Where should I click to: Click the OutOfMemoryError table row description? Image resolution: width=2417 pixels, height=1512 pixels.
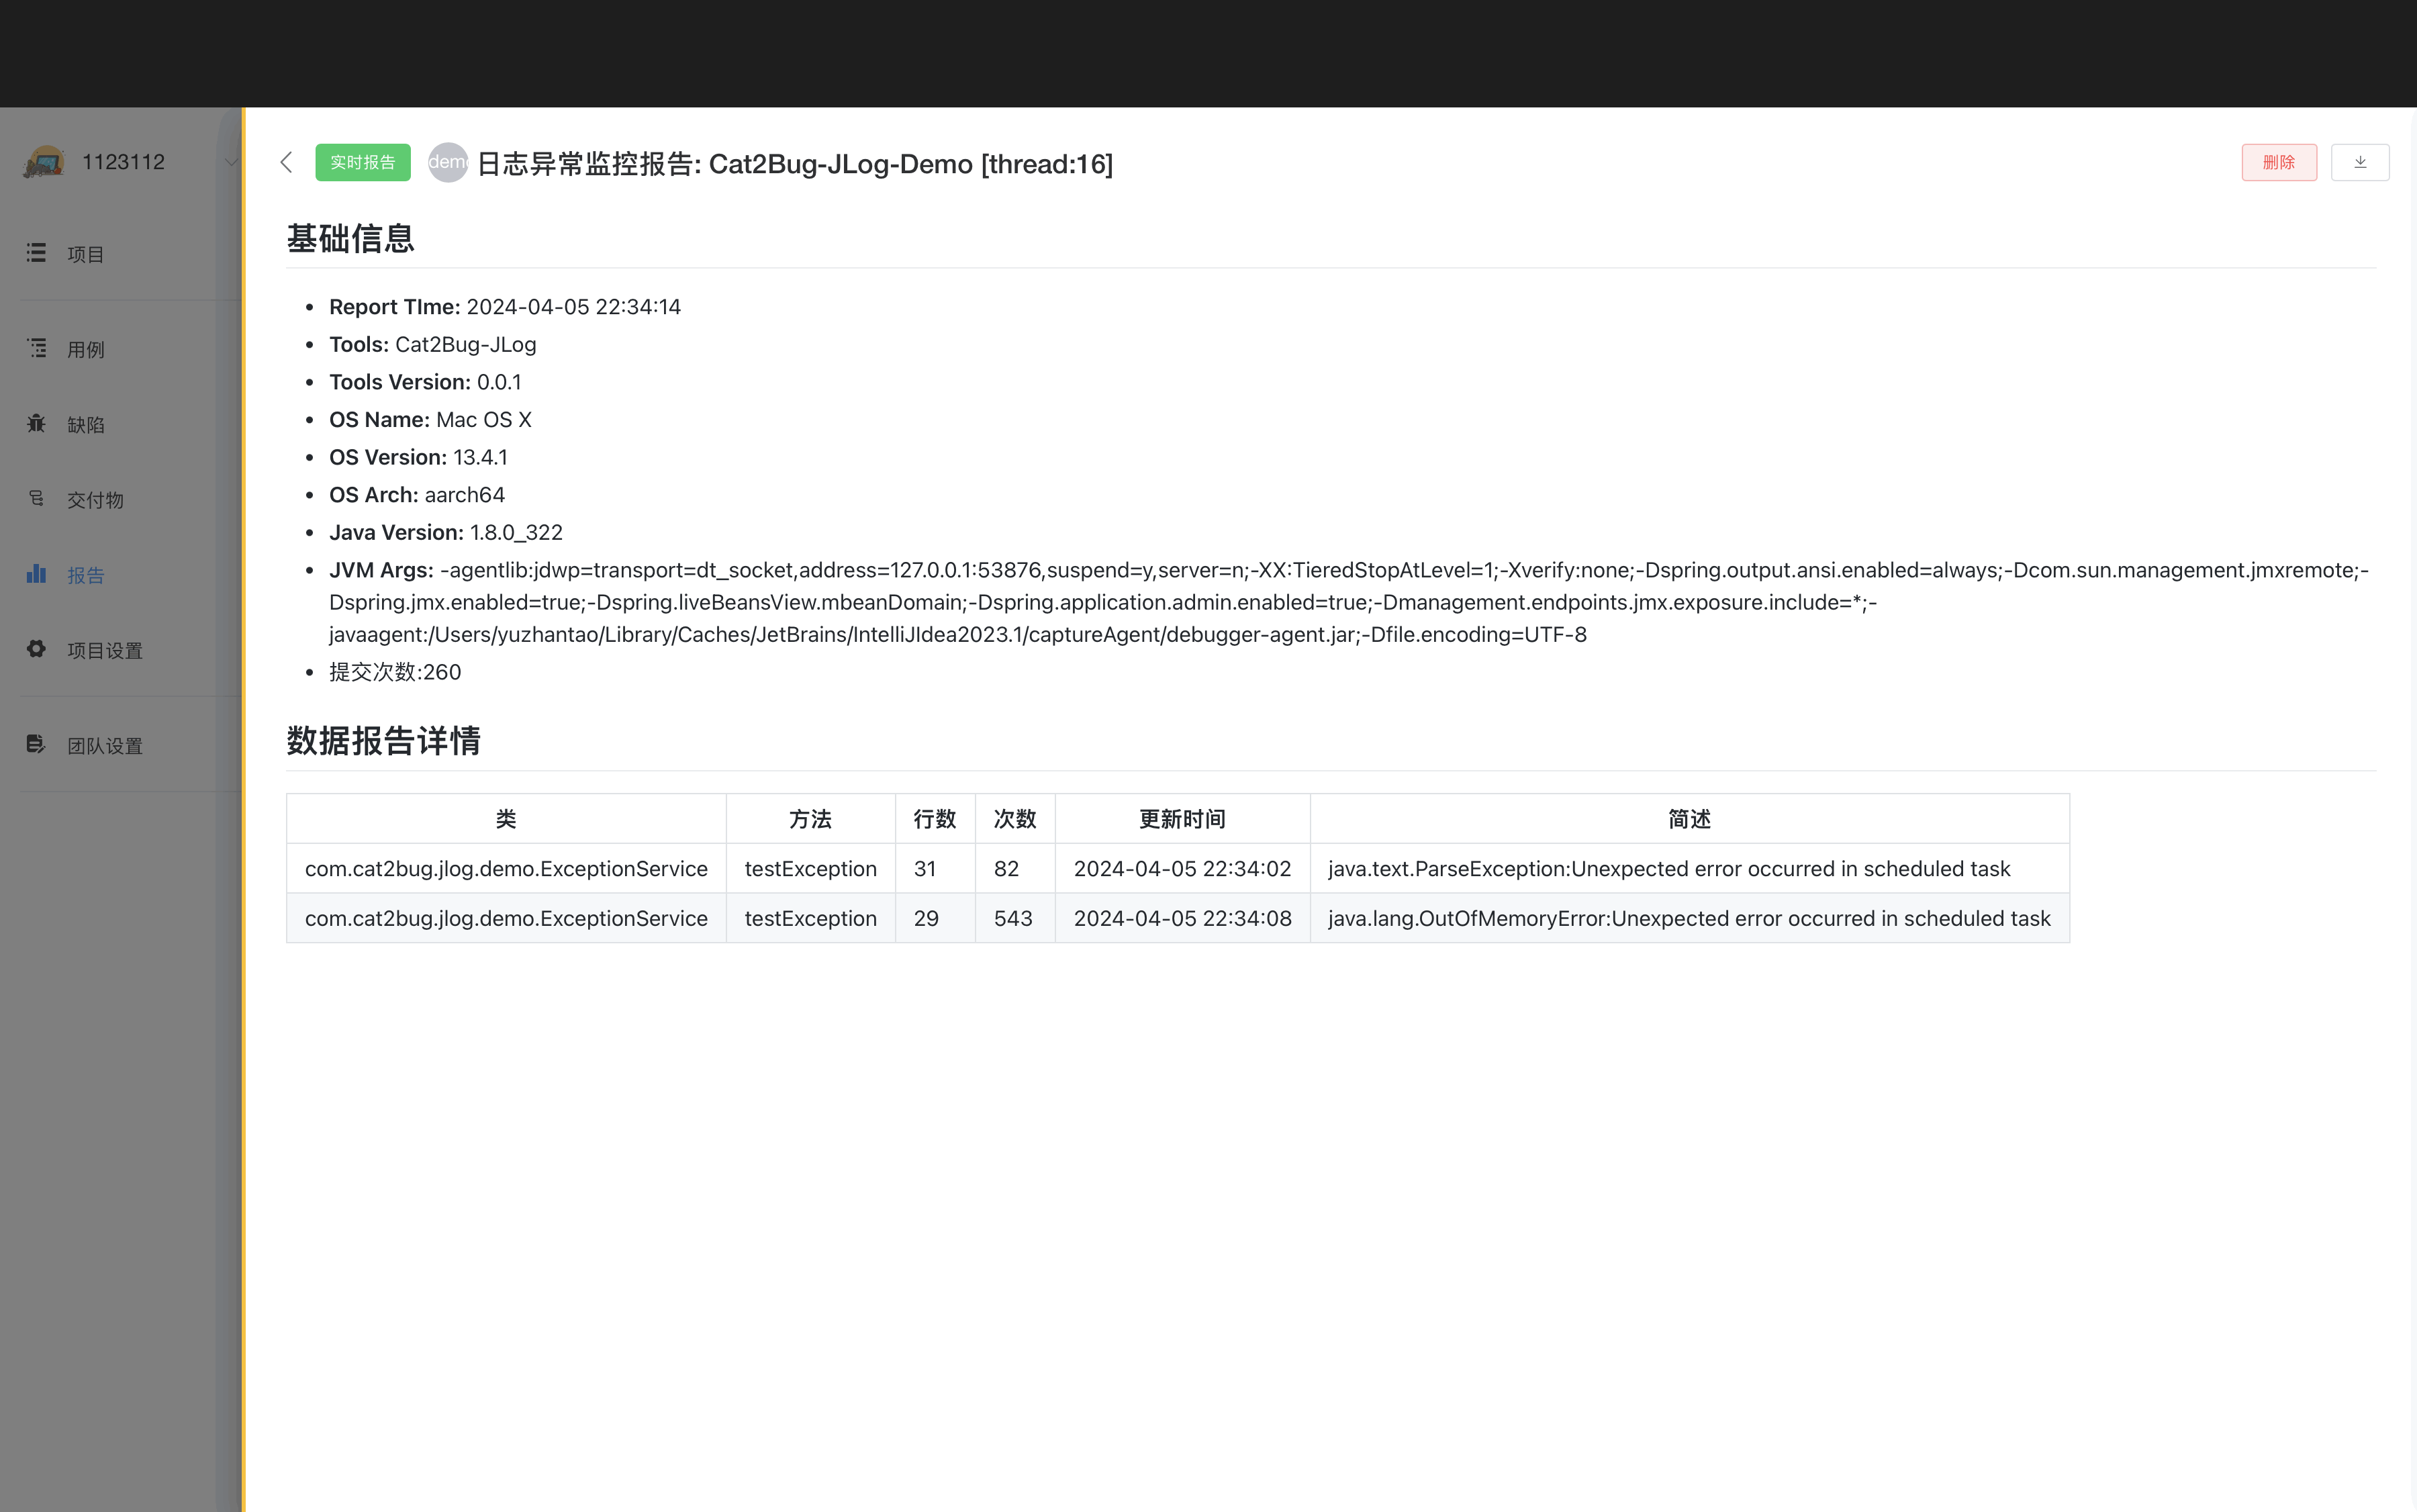point(1688,918)
